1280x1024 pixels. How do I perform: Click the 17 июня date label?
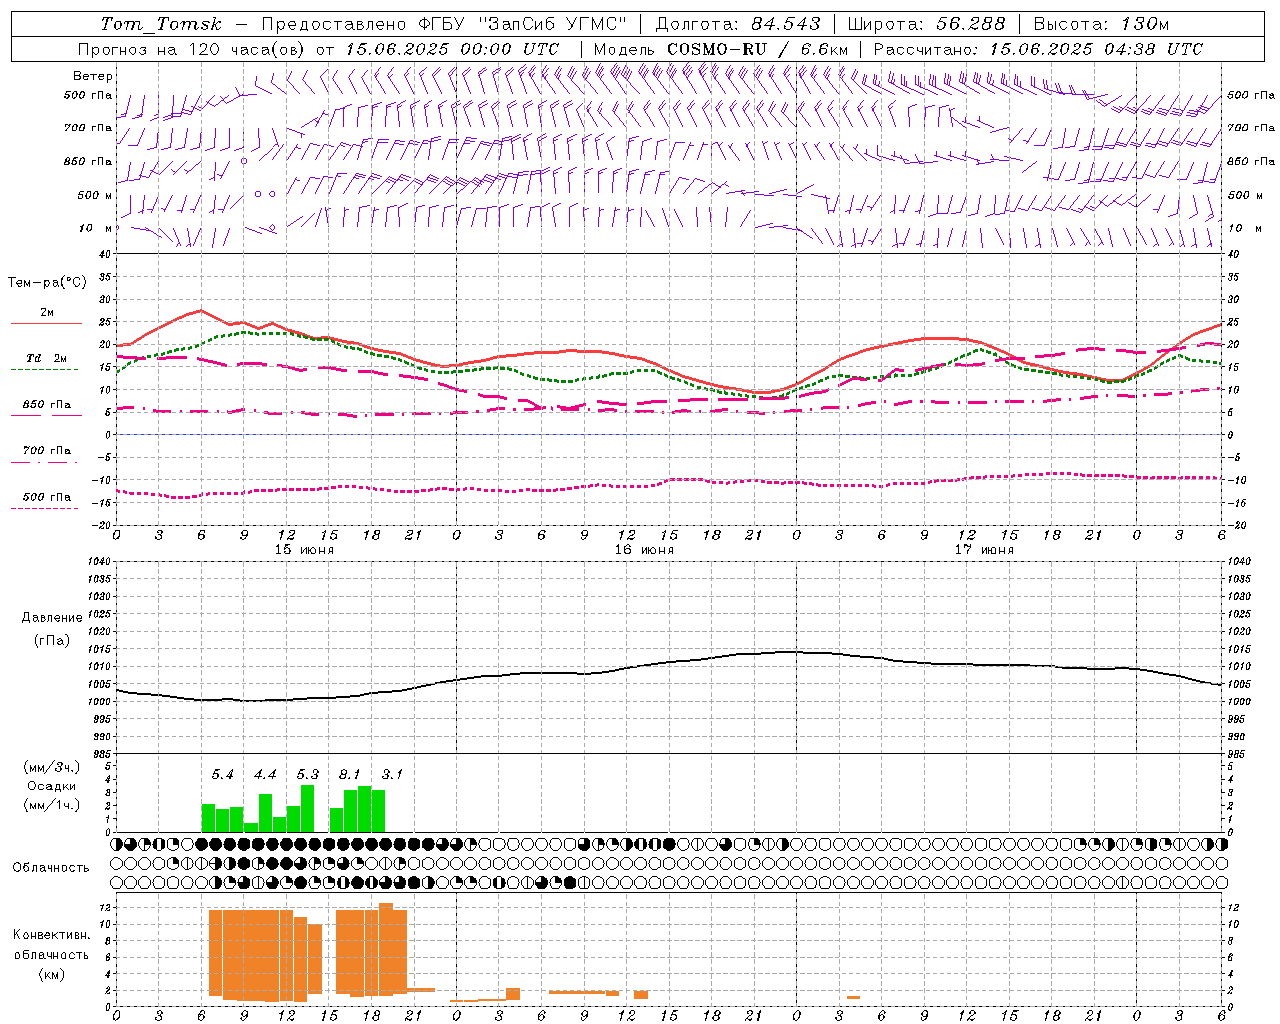pyautogui.click(x=984, y=550)
